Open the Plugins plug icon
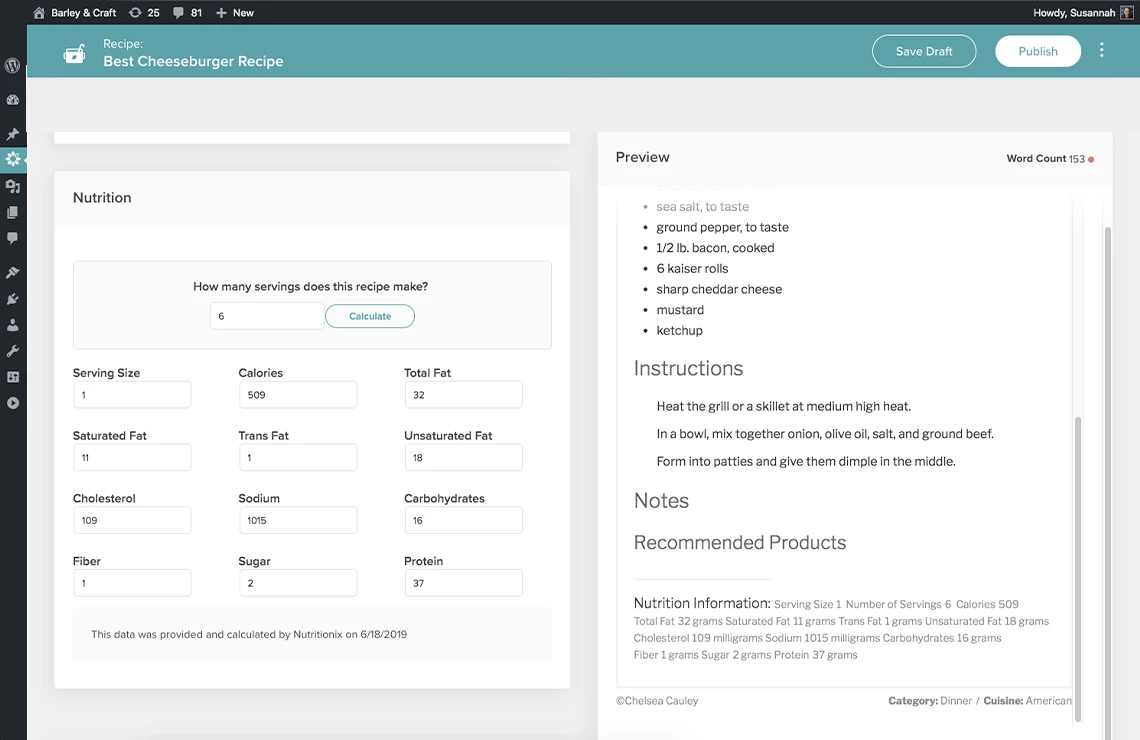 coord(12,299)
